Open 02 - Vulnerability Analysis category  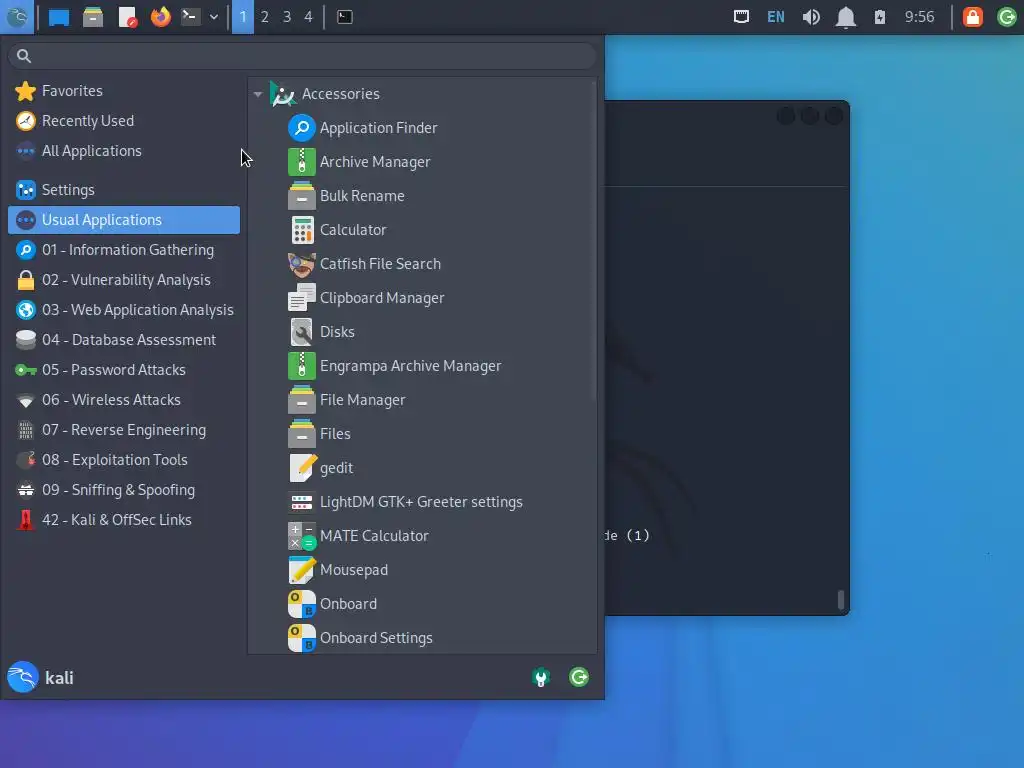click(124, 280)
